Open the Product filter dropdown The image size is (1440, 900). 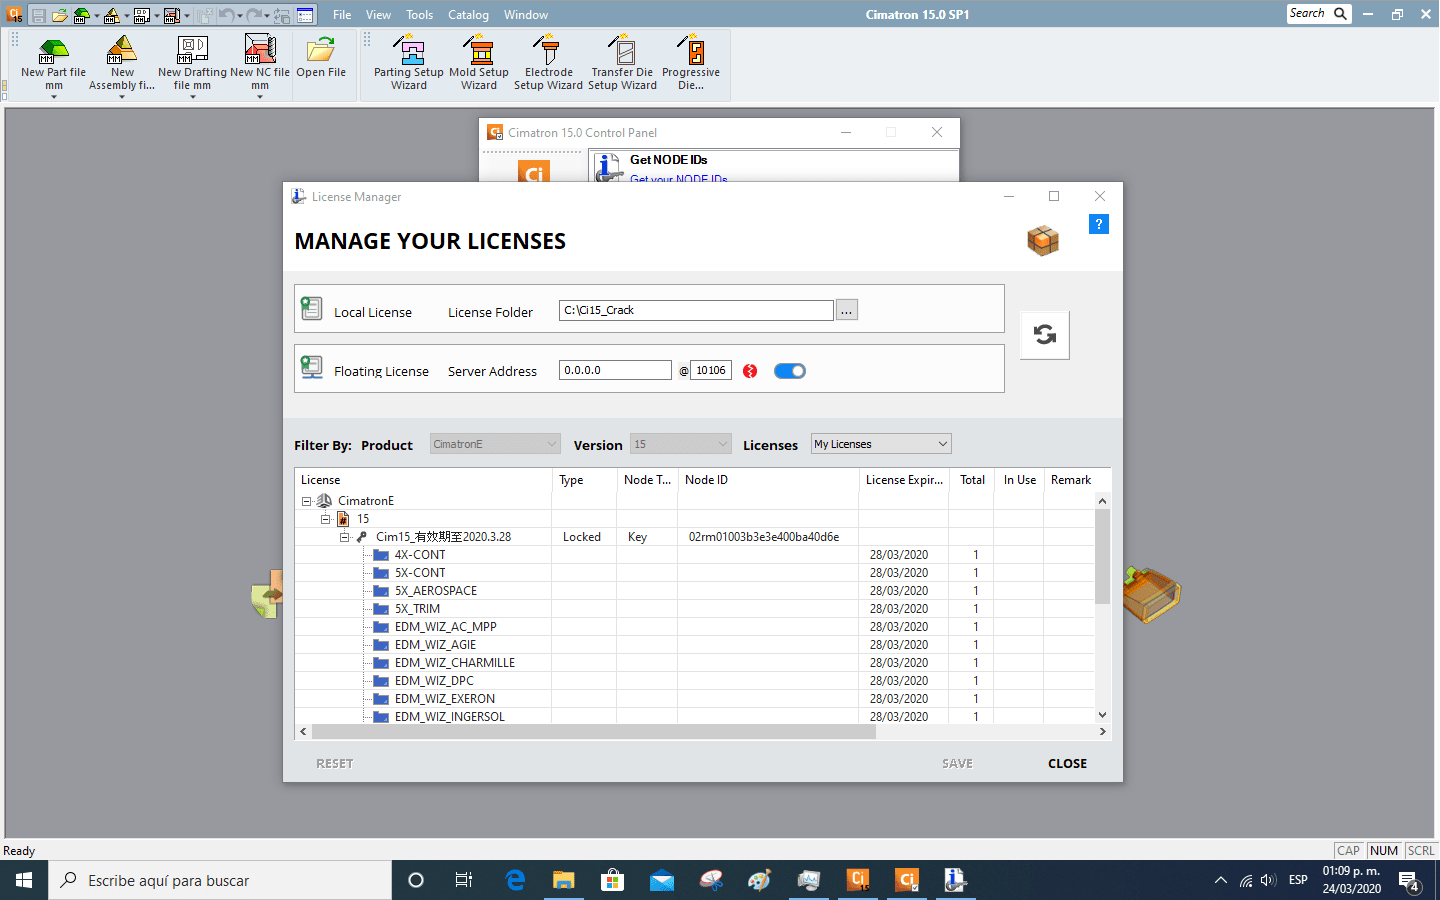click(x=495, y=444)
